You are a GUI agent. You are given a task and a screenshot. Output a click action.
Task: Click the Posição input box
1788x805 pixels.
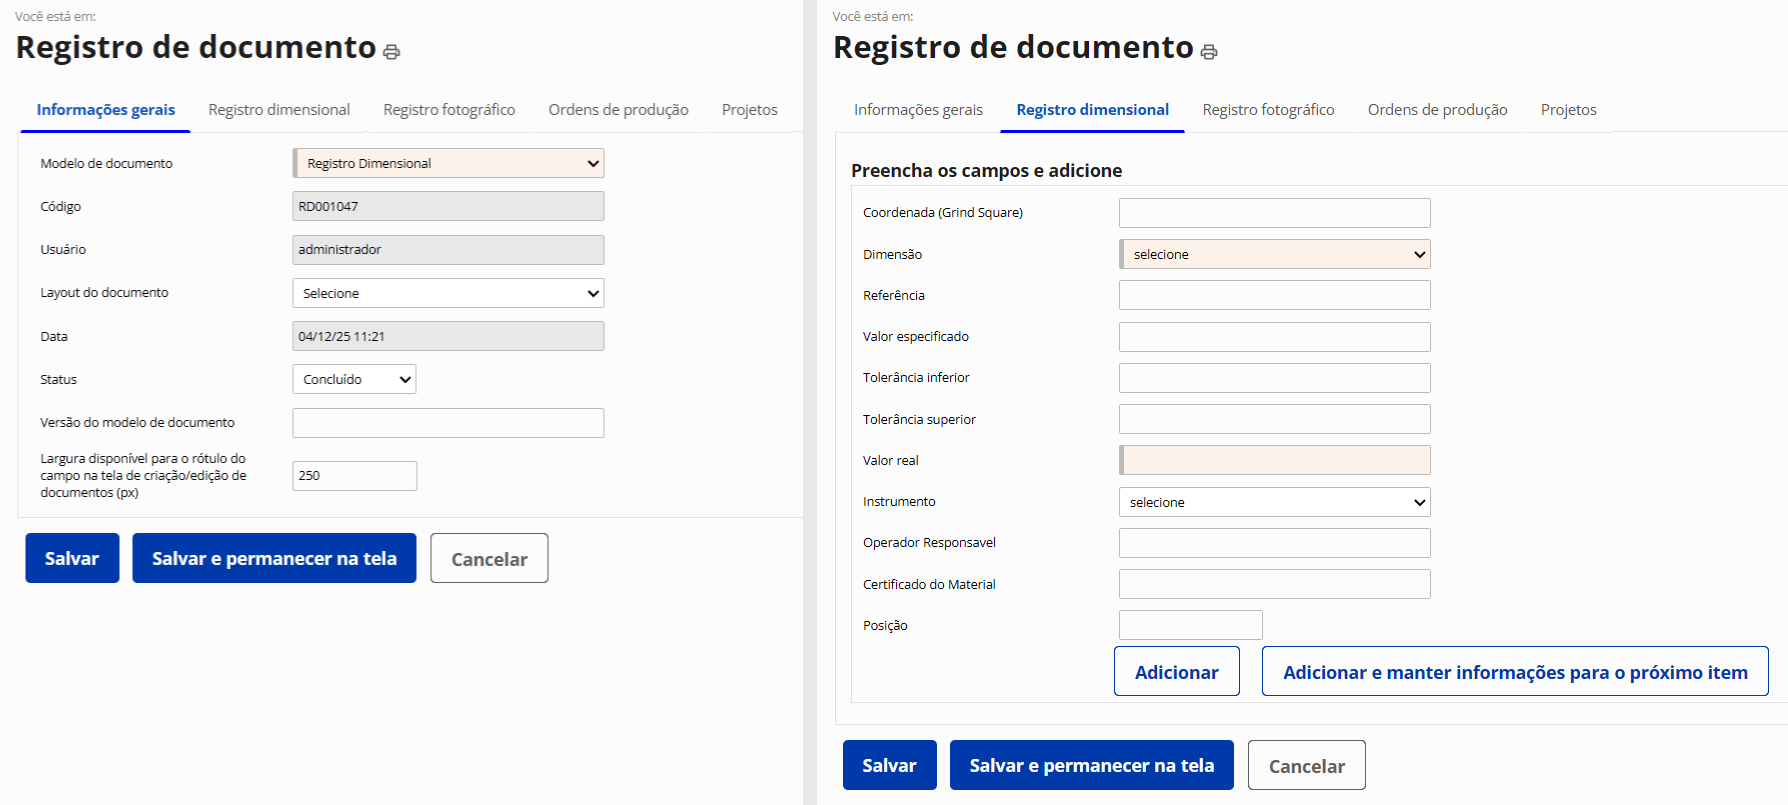click(x=1190, y=625)
